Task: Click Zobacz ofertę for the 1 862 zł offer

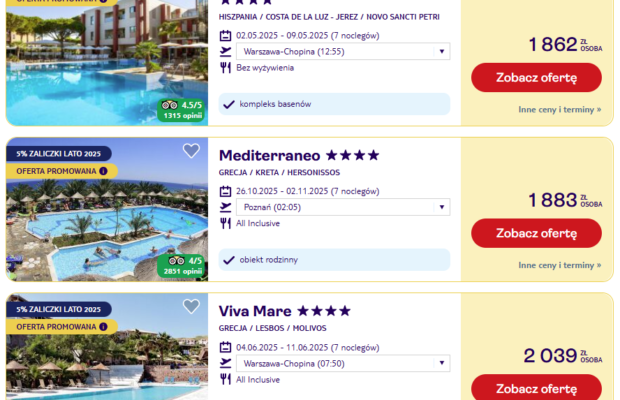Action: tap(536, 77)
